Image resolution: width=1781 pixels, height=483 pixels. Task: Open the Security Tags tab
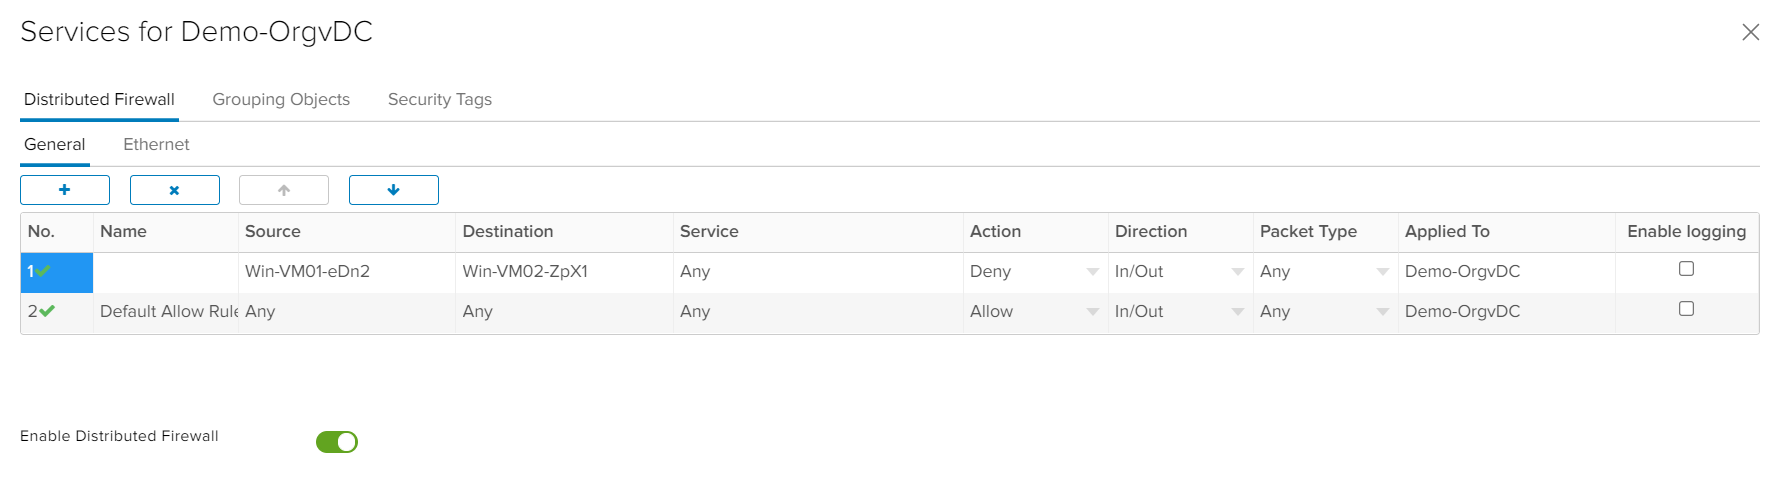tap(440, 100)
